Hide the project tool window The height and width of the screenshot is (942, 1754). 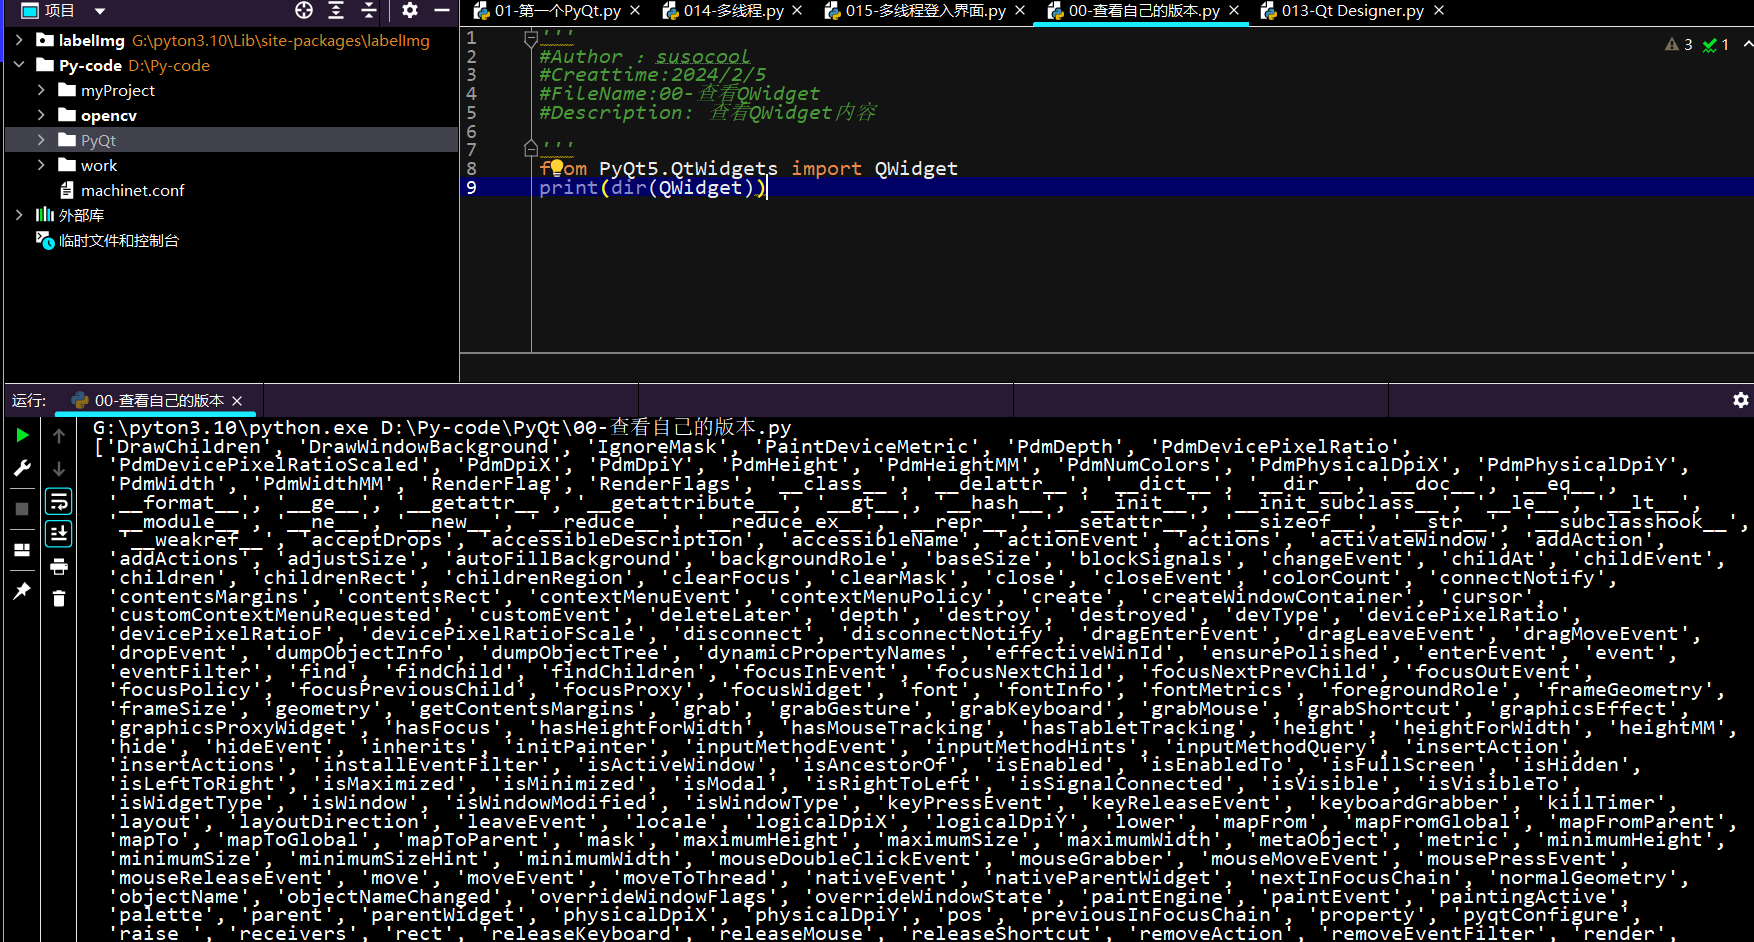click(x=442, y=10)
